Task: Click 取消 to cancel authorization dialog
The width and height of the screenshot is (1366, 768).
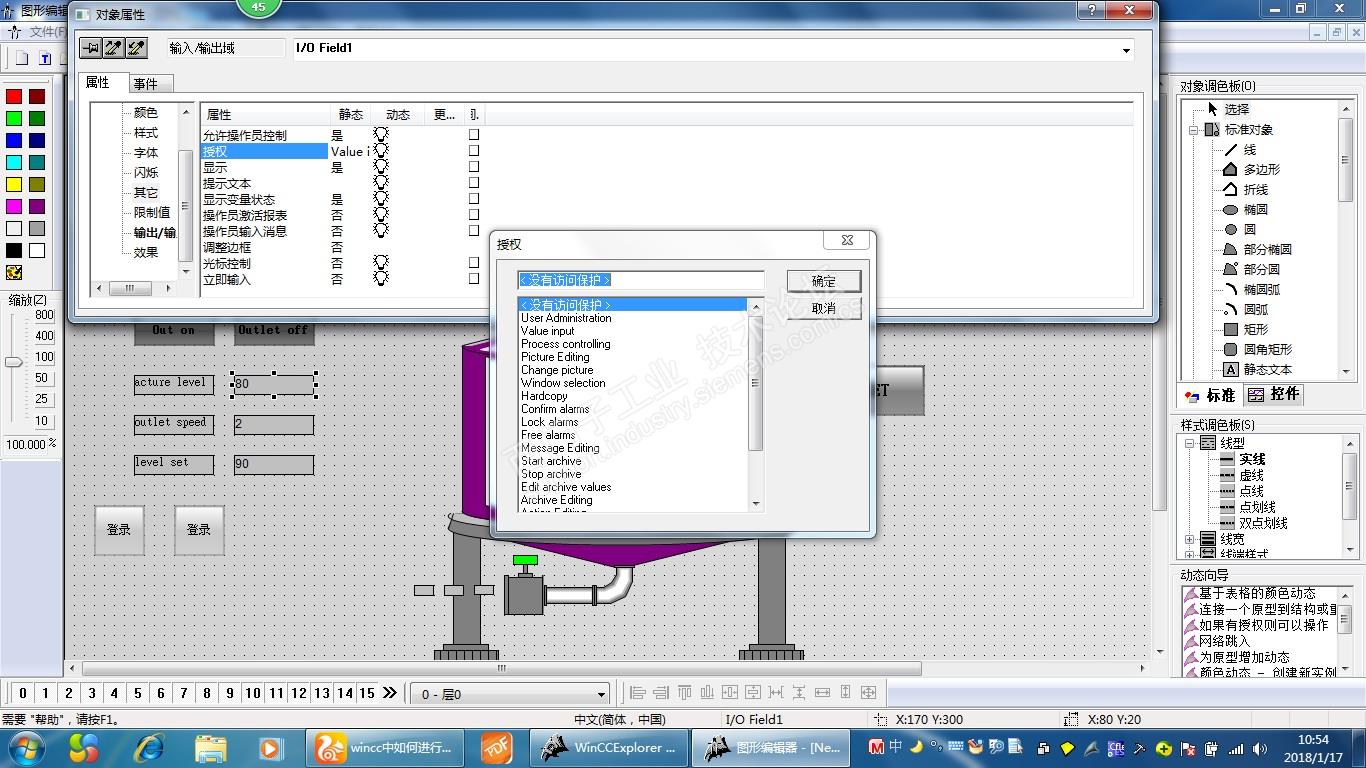Action: pos(824,308)
